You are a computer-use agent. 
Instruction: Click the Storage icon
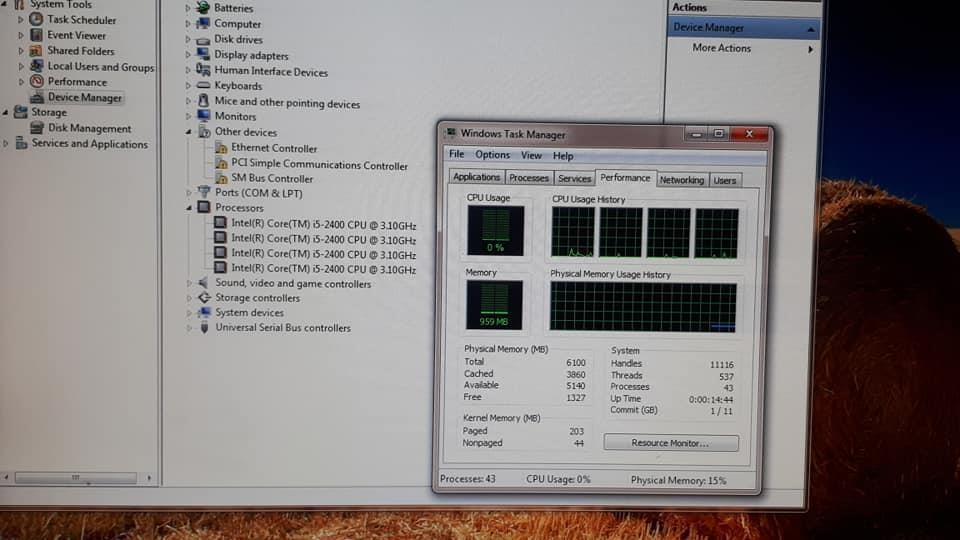21,112
